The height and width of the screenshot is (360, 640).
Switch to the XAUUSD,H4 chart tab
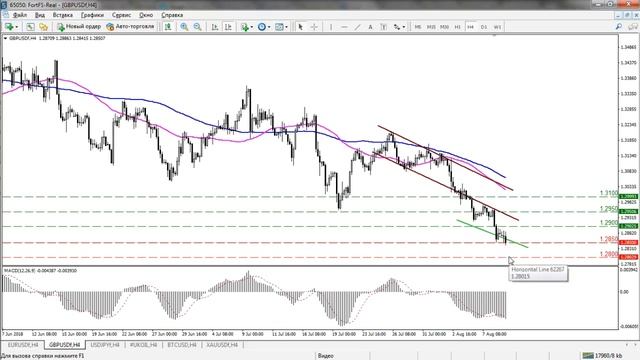coord(222,345)
